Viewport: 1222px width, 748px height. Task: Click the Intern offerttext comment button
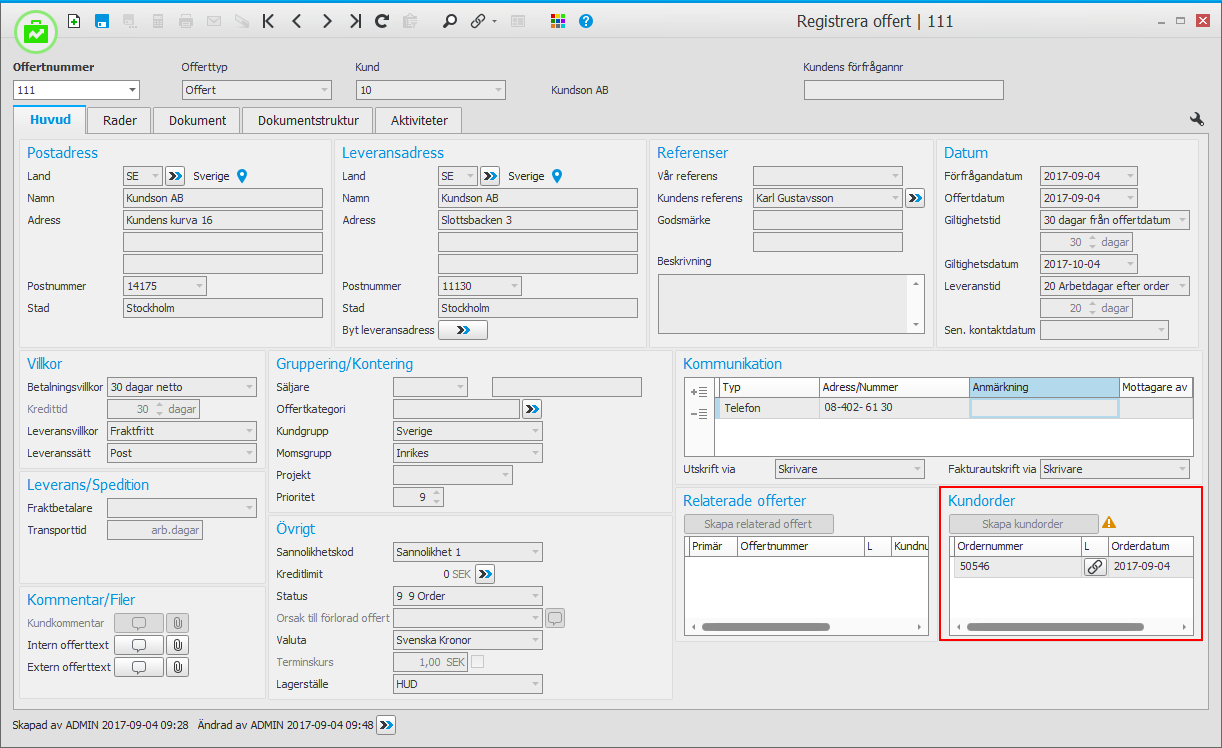coord(139,645)
